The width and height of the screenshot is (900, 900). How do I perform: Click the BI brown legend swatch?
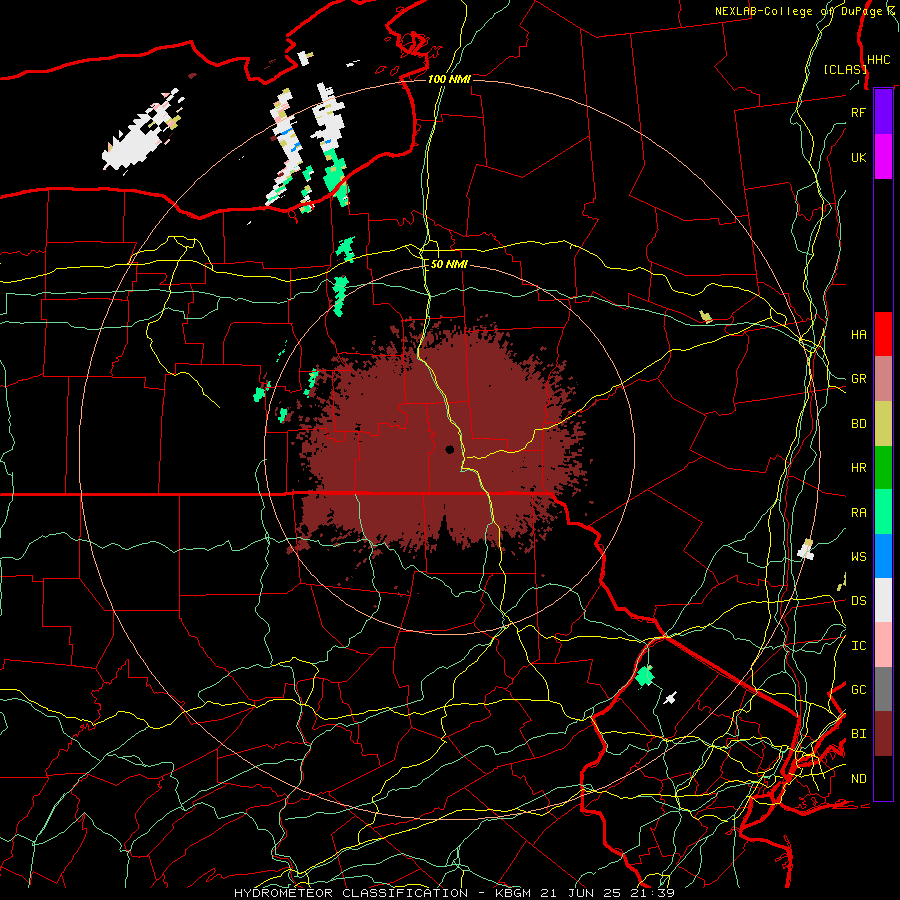(883, 734)
